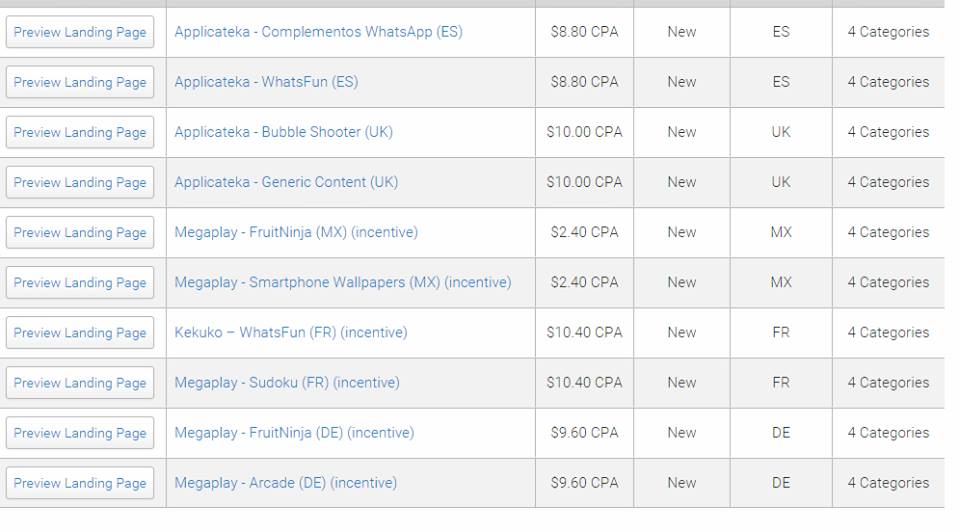Preview landing page for Generic Content (UK)
This screenshot has height=532, width=960.
[80, 182]
